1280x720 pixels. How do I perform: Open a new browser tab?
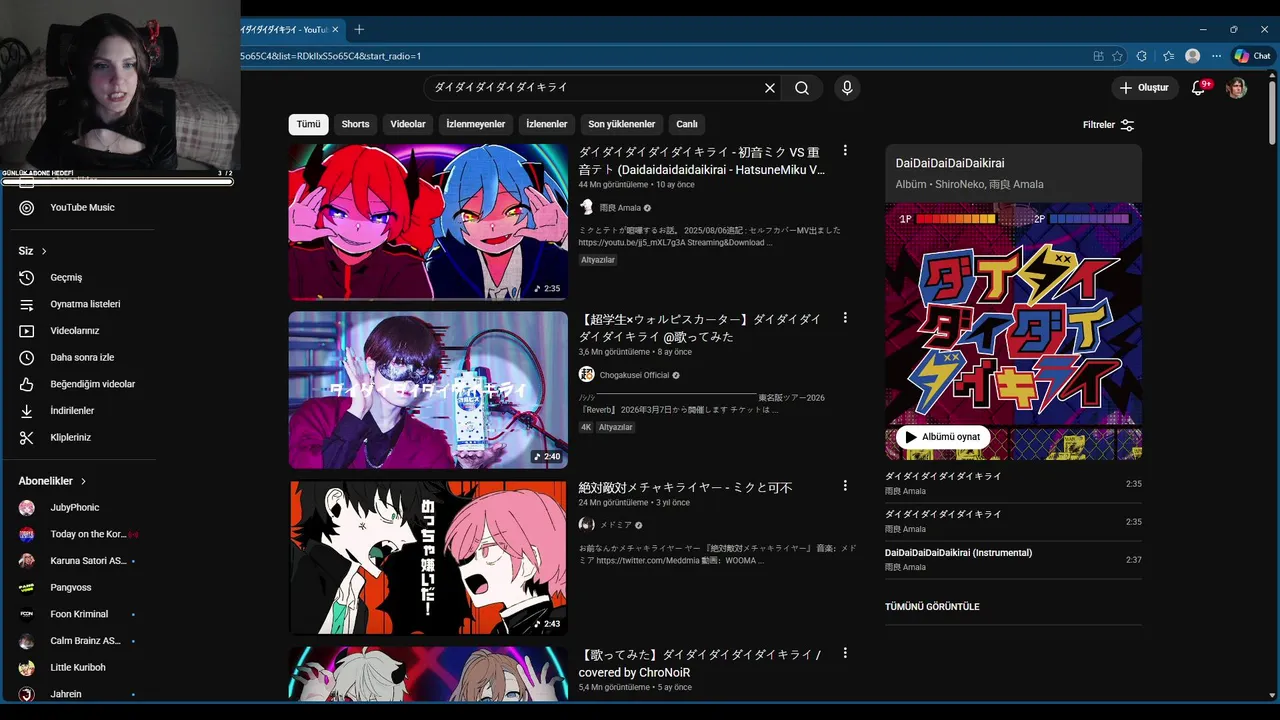click(x=359, y=29)
